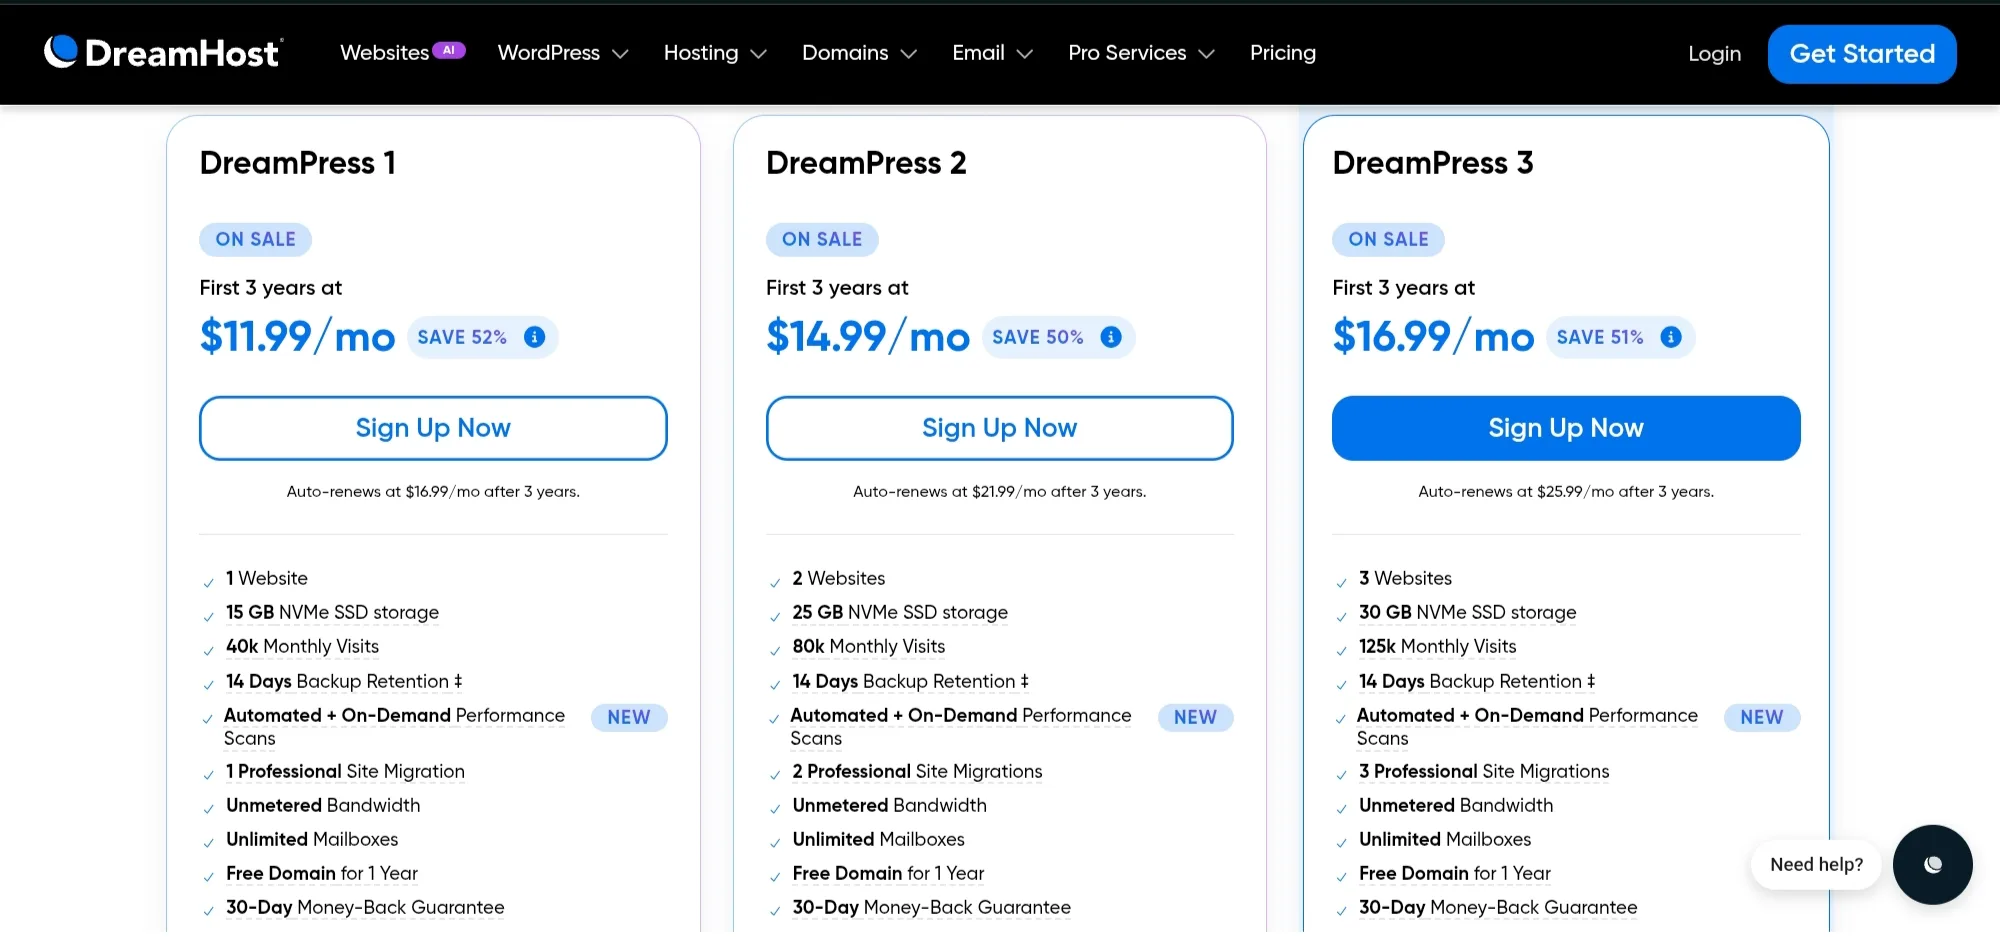Viewport: 2000px width, 937px height.
Task: Click '1 Professional Site Migration' feature
Action: click(x=345, y=771)
